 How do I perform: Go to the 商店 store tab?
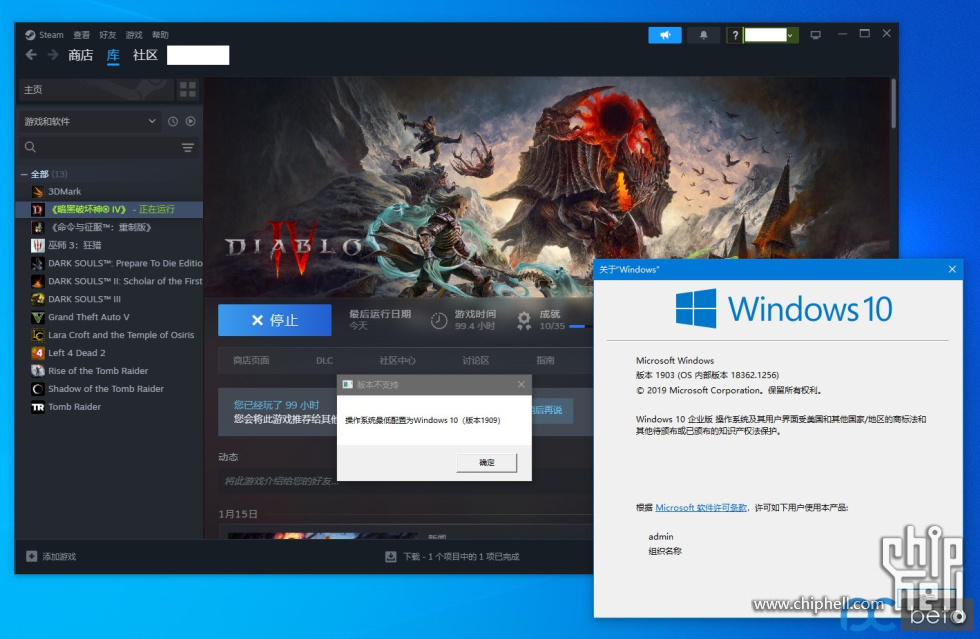tap(81, 55)
